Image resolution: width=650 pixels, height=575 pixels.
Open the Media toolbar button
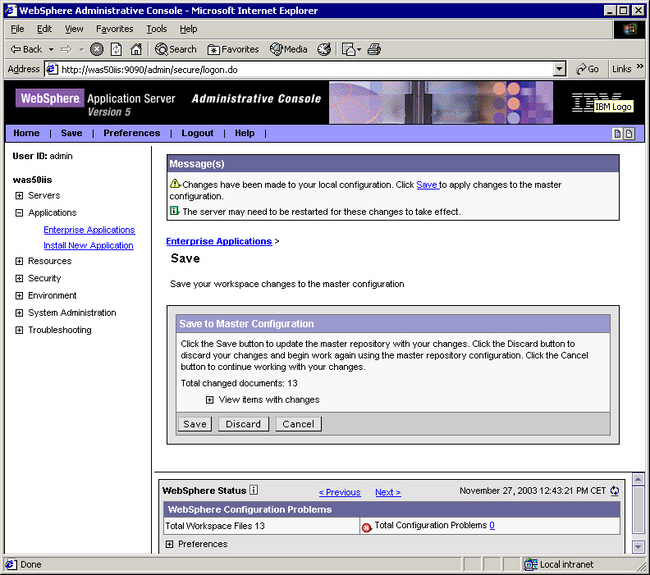click(289, 49)
